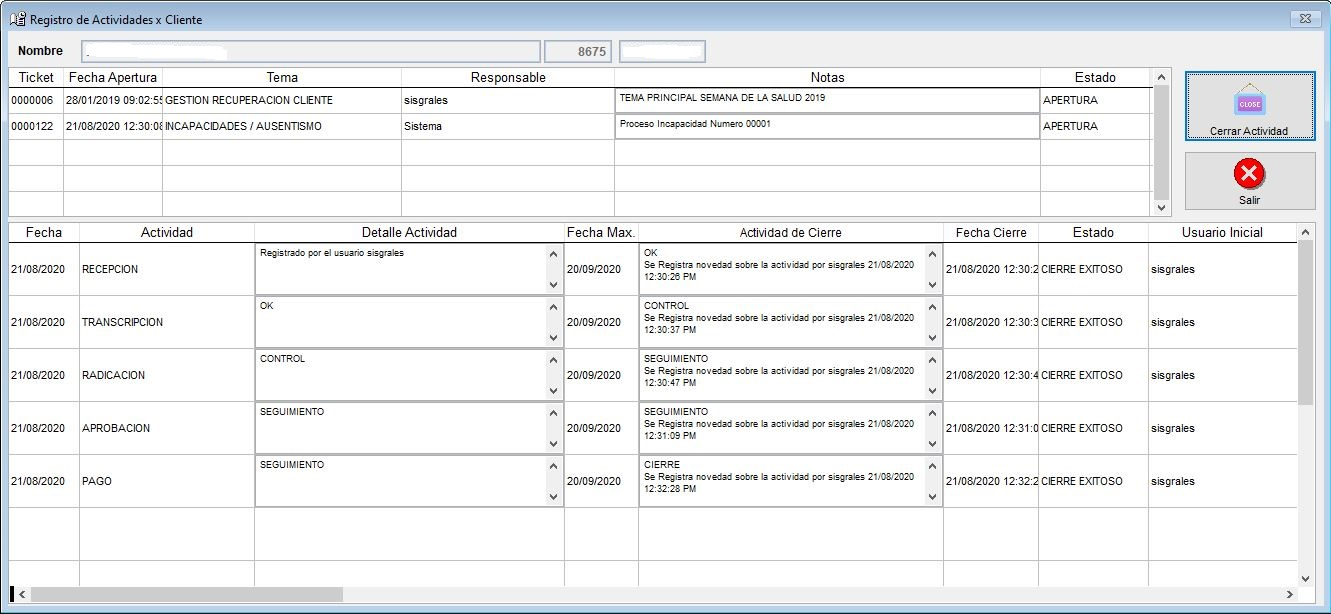
Task: Click the Actividad de Cierre column header
Action: tap(790, 232)
